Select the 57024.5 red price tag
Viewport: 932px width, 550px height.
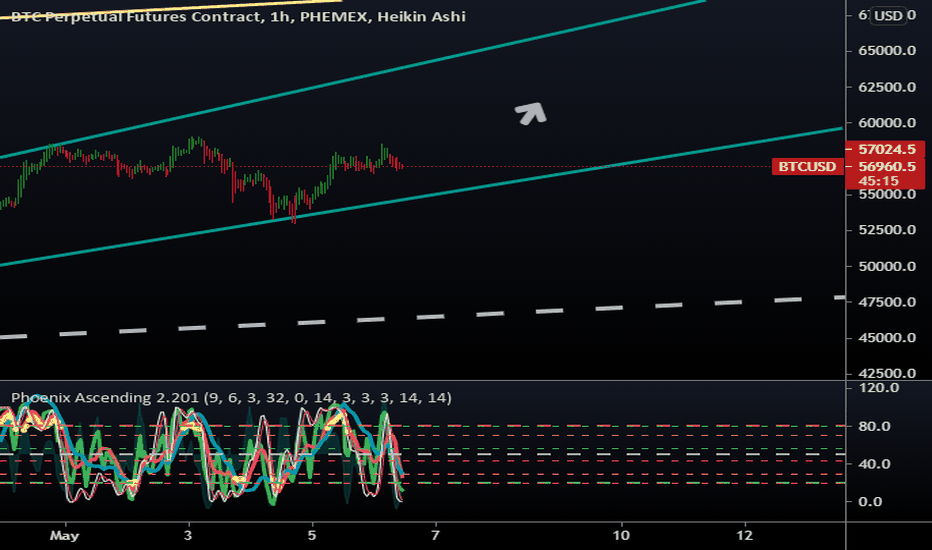(x=885, y=149)
